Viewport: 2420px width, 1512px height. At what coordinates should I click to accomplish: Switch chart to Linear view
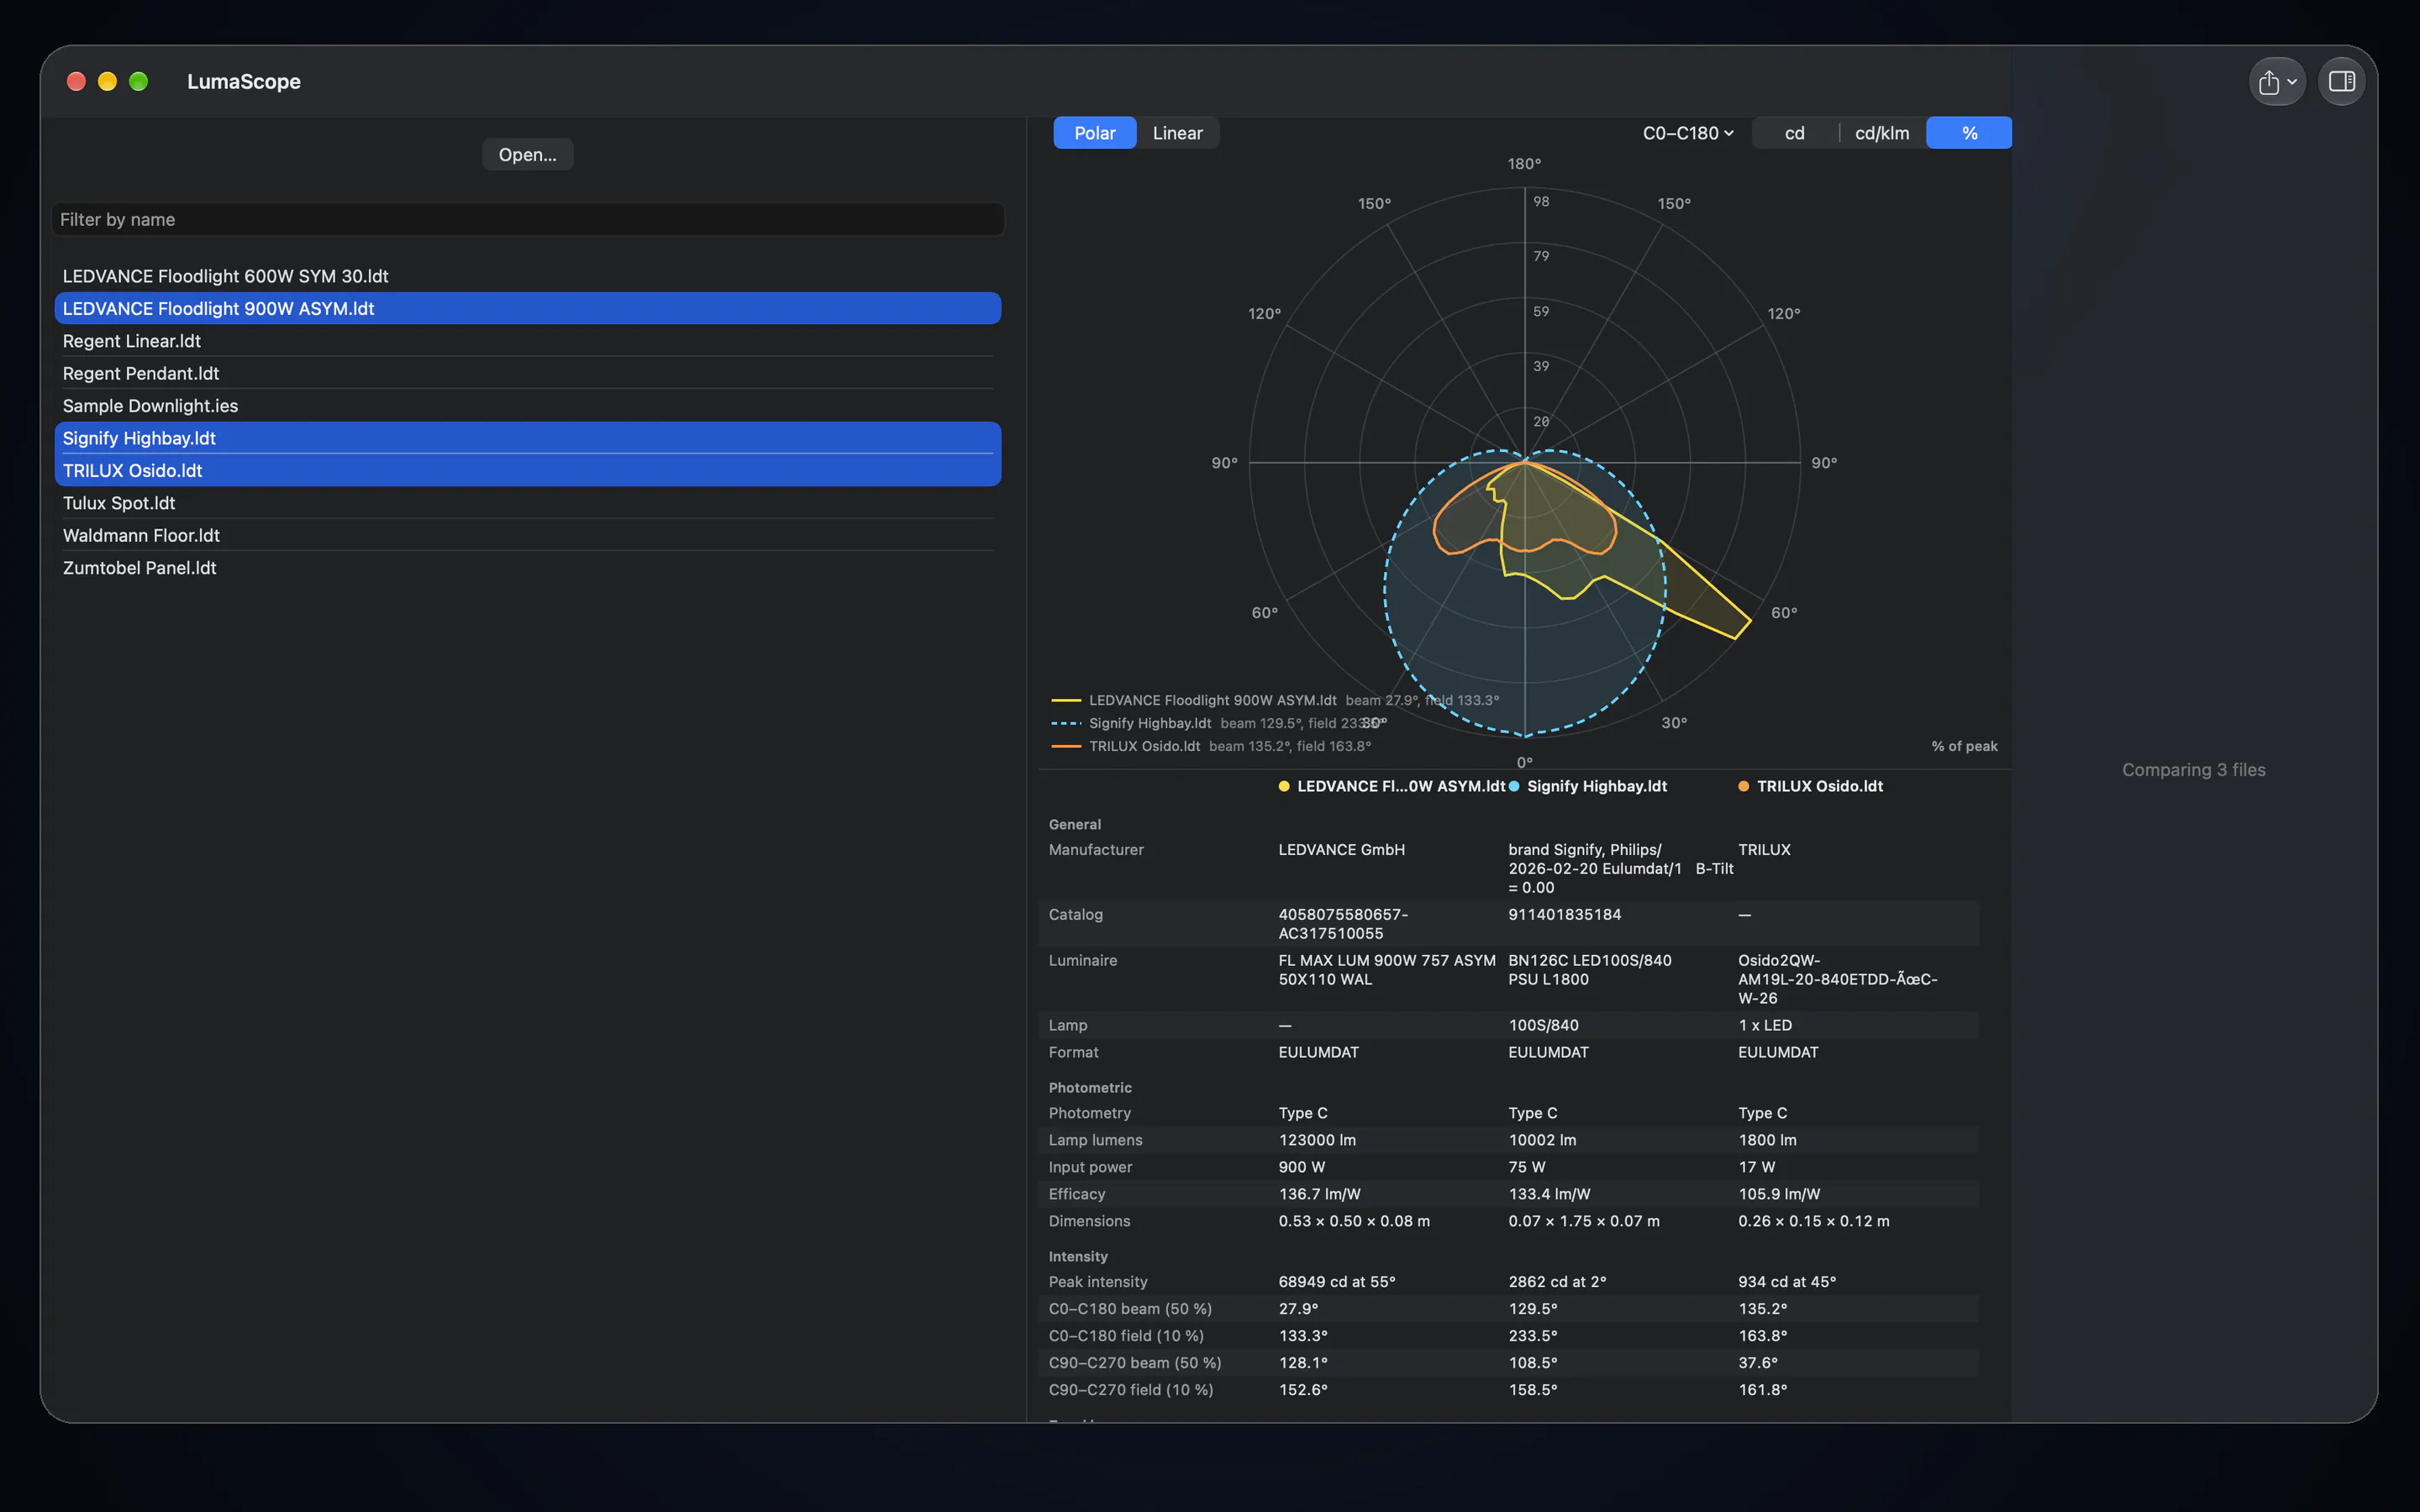pyautogui.click(x=1177, y=133)
